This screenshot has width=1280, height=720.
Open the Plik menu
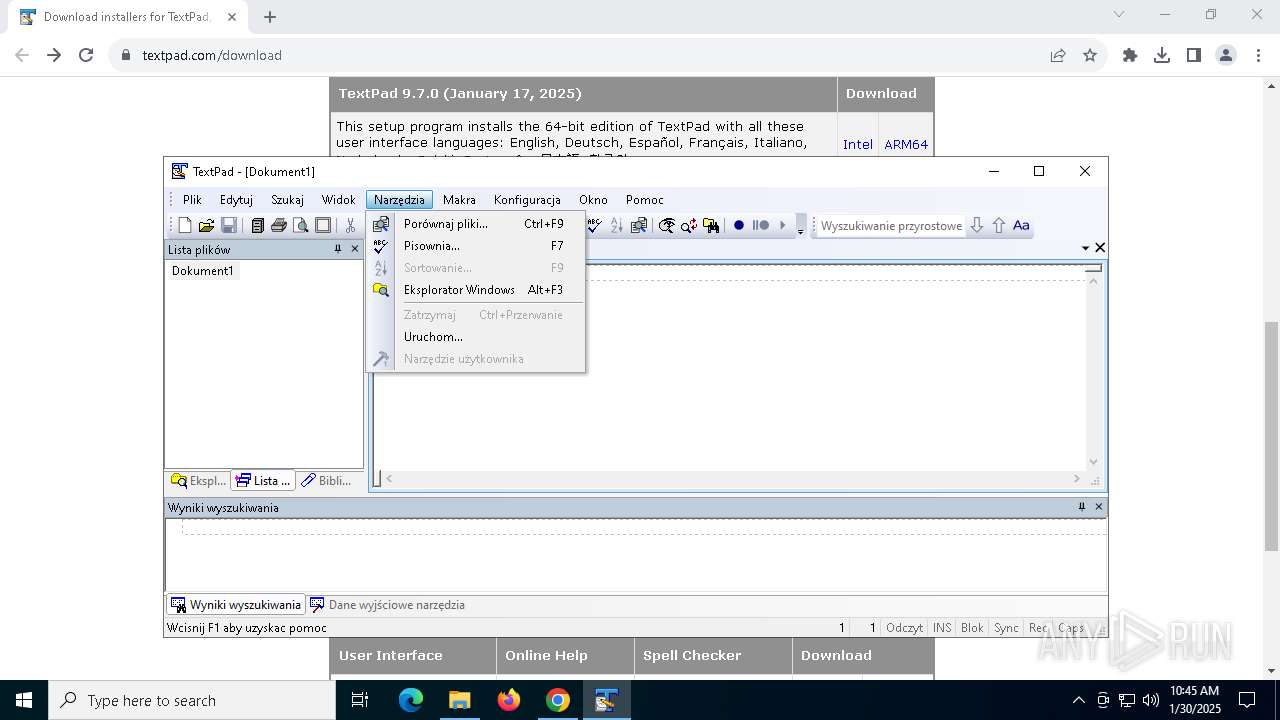coord(192,200)
